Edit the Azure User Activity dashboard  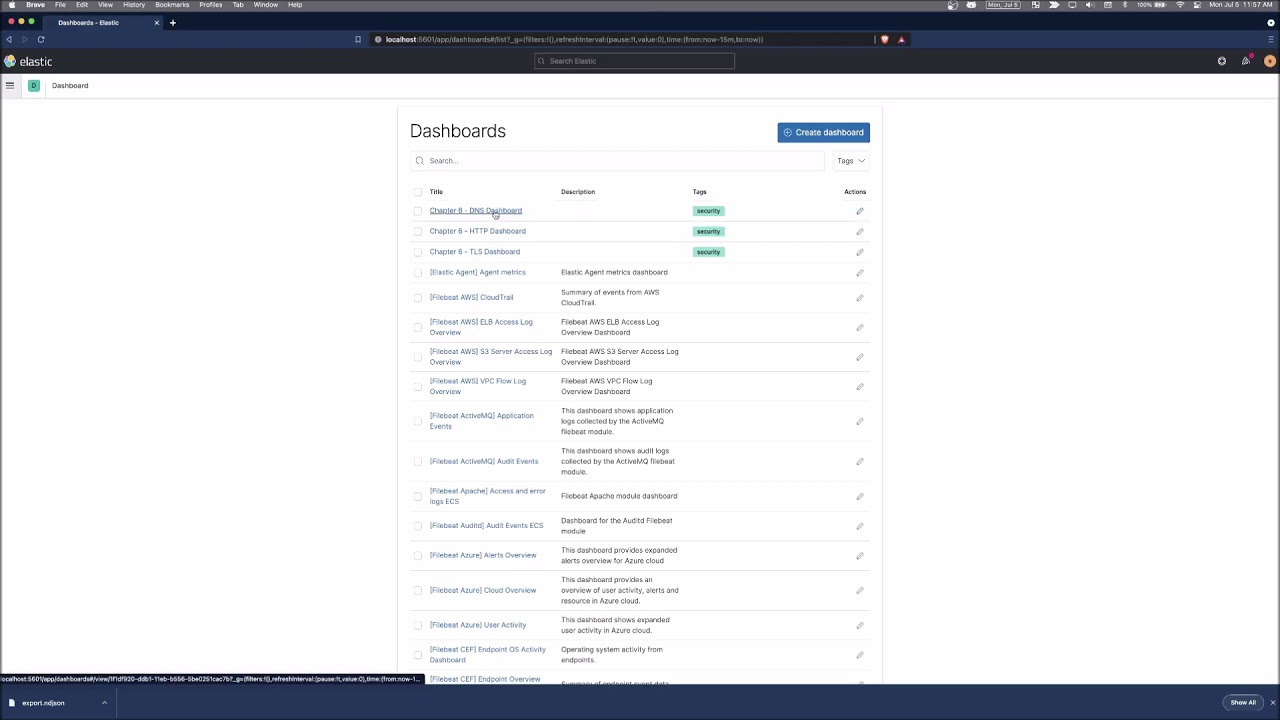[860, 625]
